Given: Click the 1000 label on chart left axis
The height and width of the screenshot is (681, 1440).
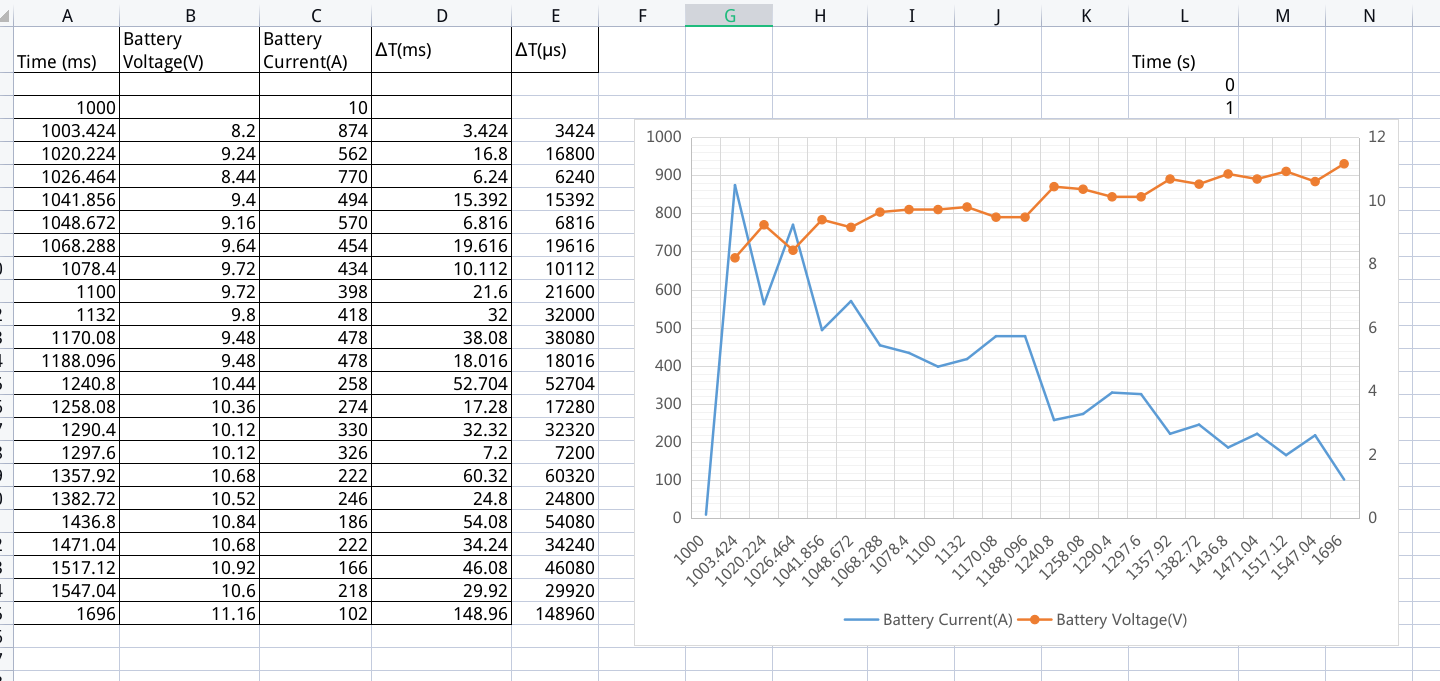Looking at the screenshot, I should point(663,137).
